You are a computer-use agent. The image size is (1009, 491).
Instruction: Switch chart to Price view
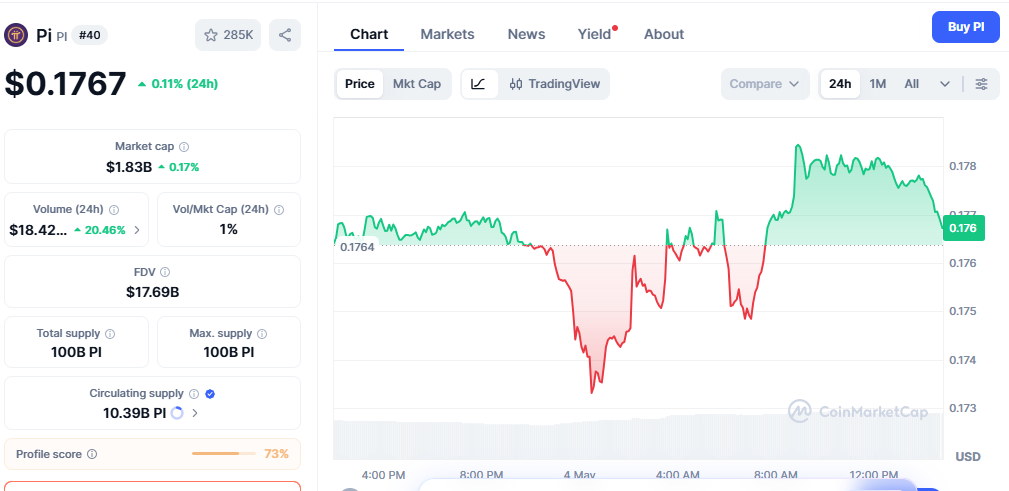click(x=360, y=84)
